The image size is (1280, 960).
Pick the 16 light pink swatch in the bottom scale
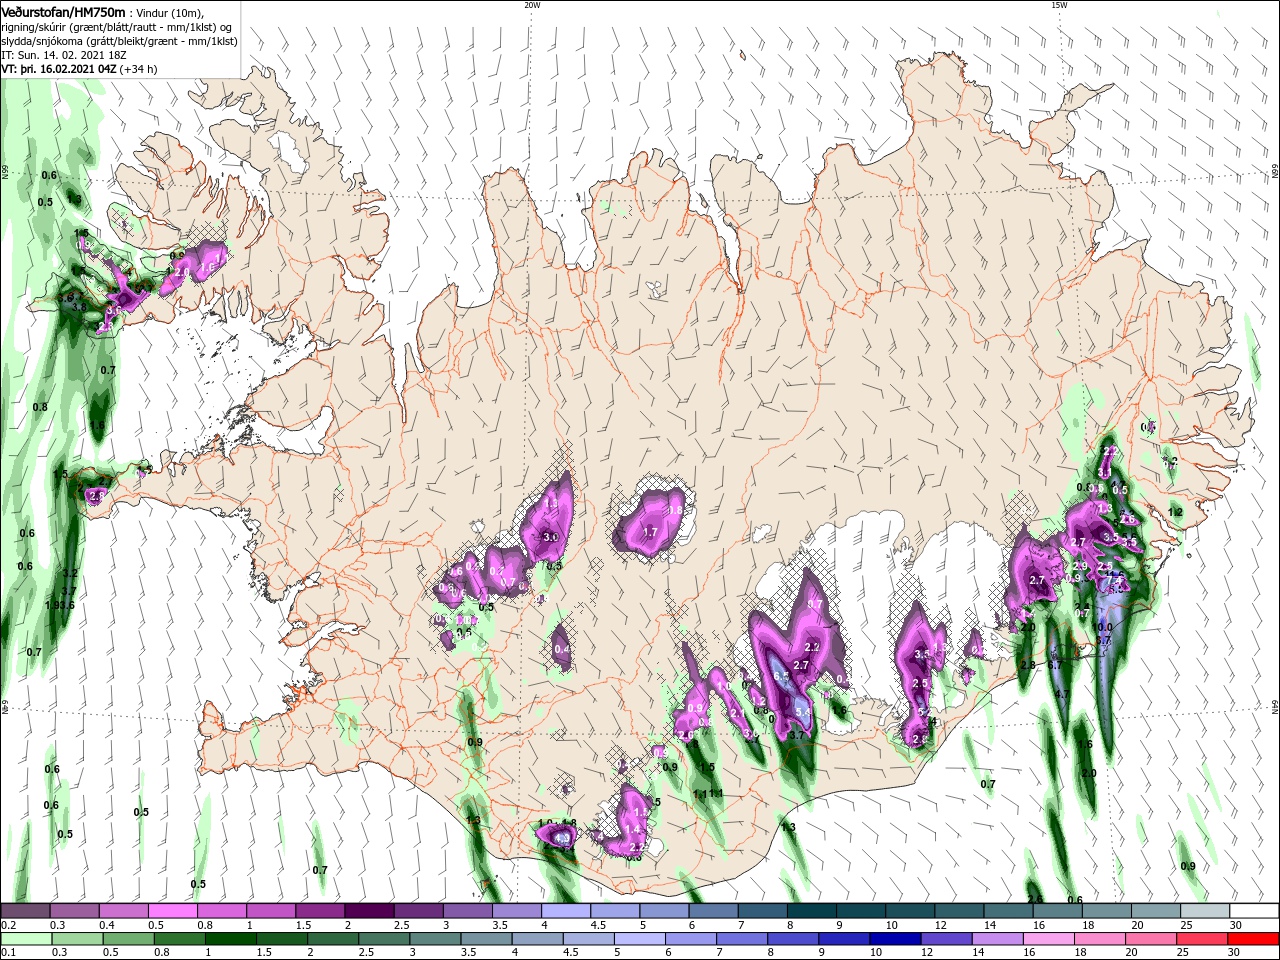tap(1048, 939)
